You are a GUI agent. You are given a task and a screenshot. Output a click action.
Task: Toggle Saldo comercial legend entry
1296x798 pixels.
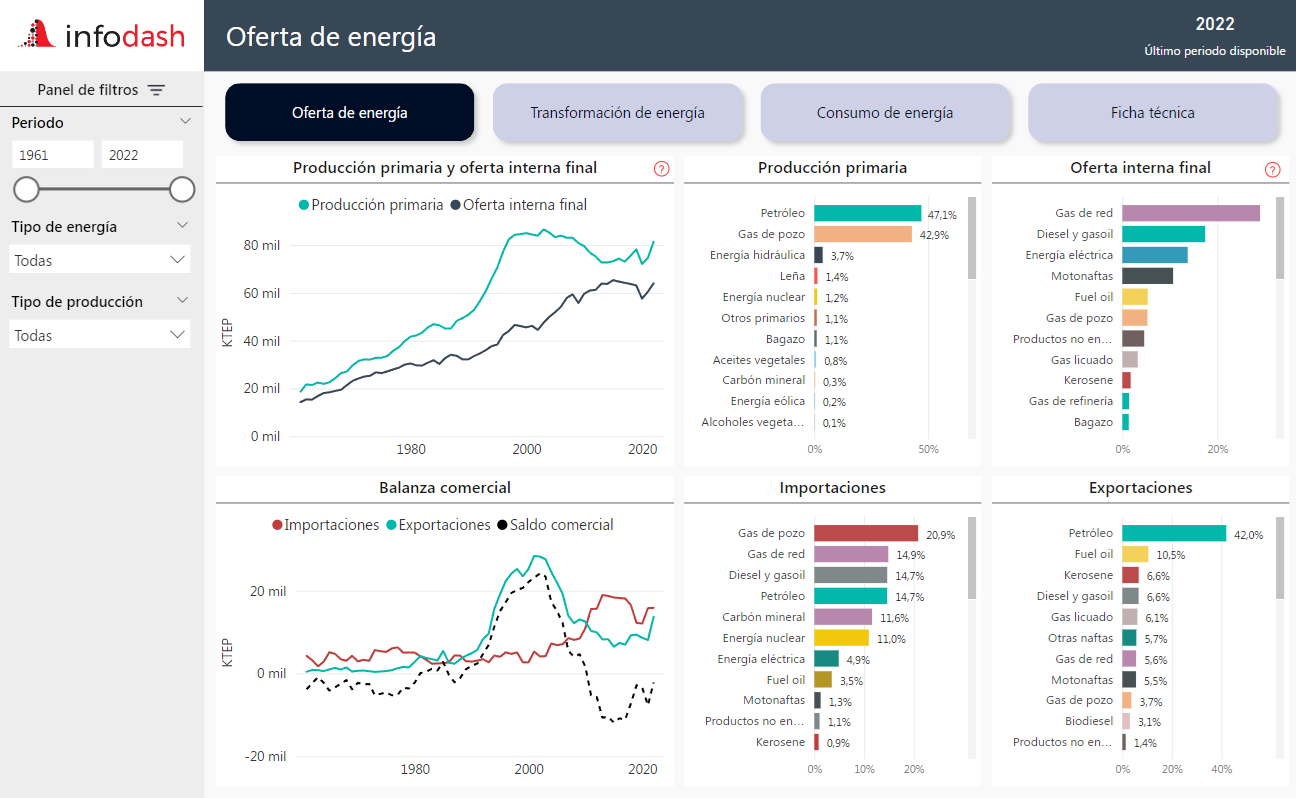click(x=555, y=525)
